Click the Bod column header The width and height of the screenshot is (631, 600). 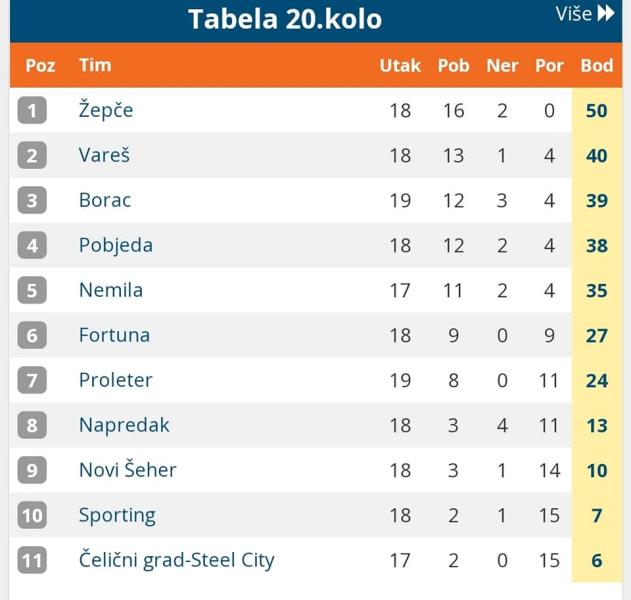tap(597, 65)
